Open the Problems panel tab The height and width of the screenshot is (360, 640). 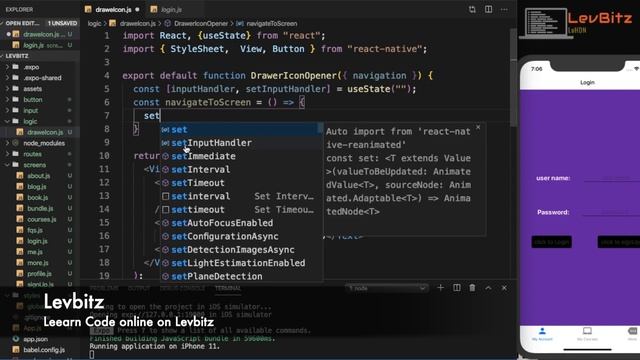[104, 288]
